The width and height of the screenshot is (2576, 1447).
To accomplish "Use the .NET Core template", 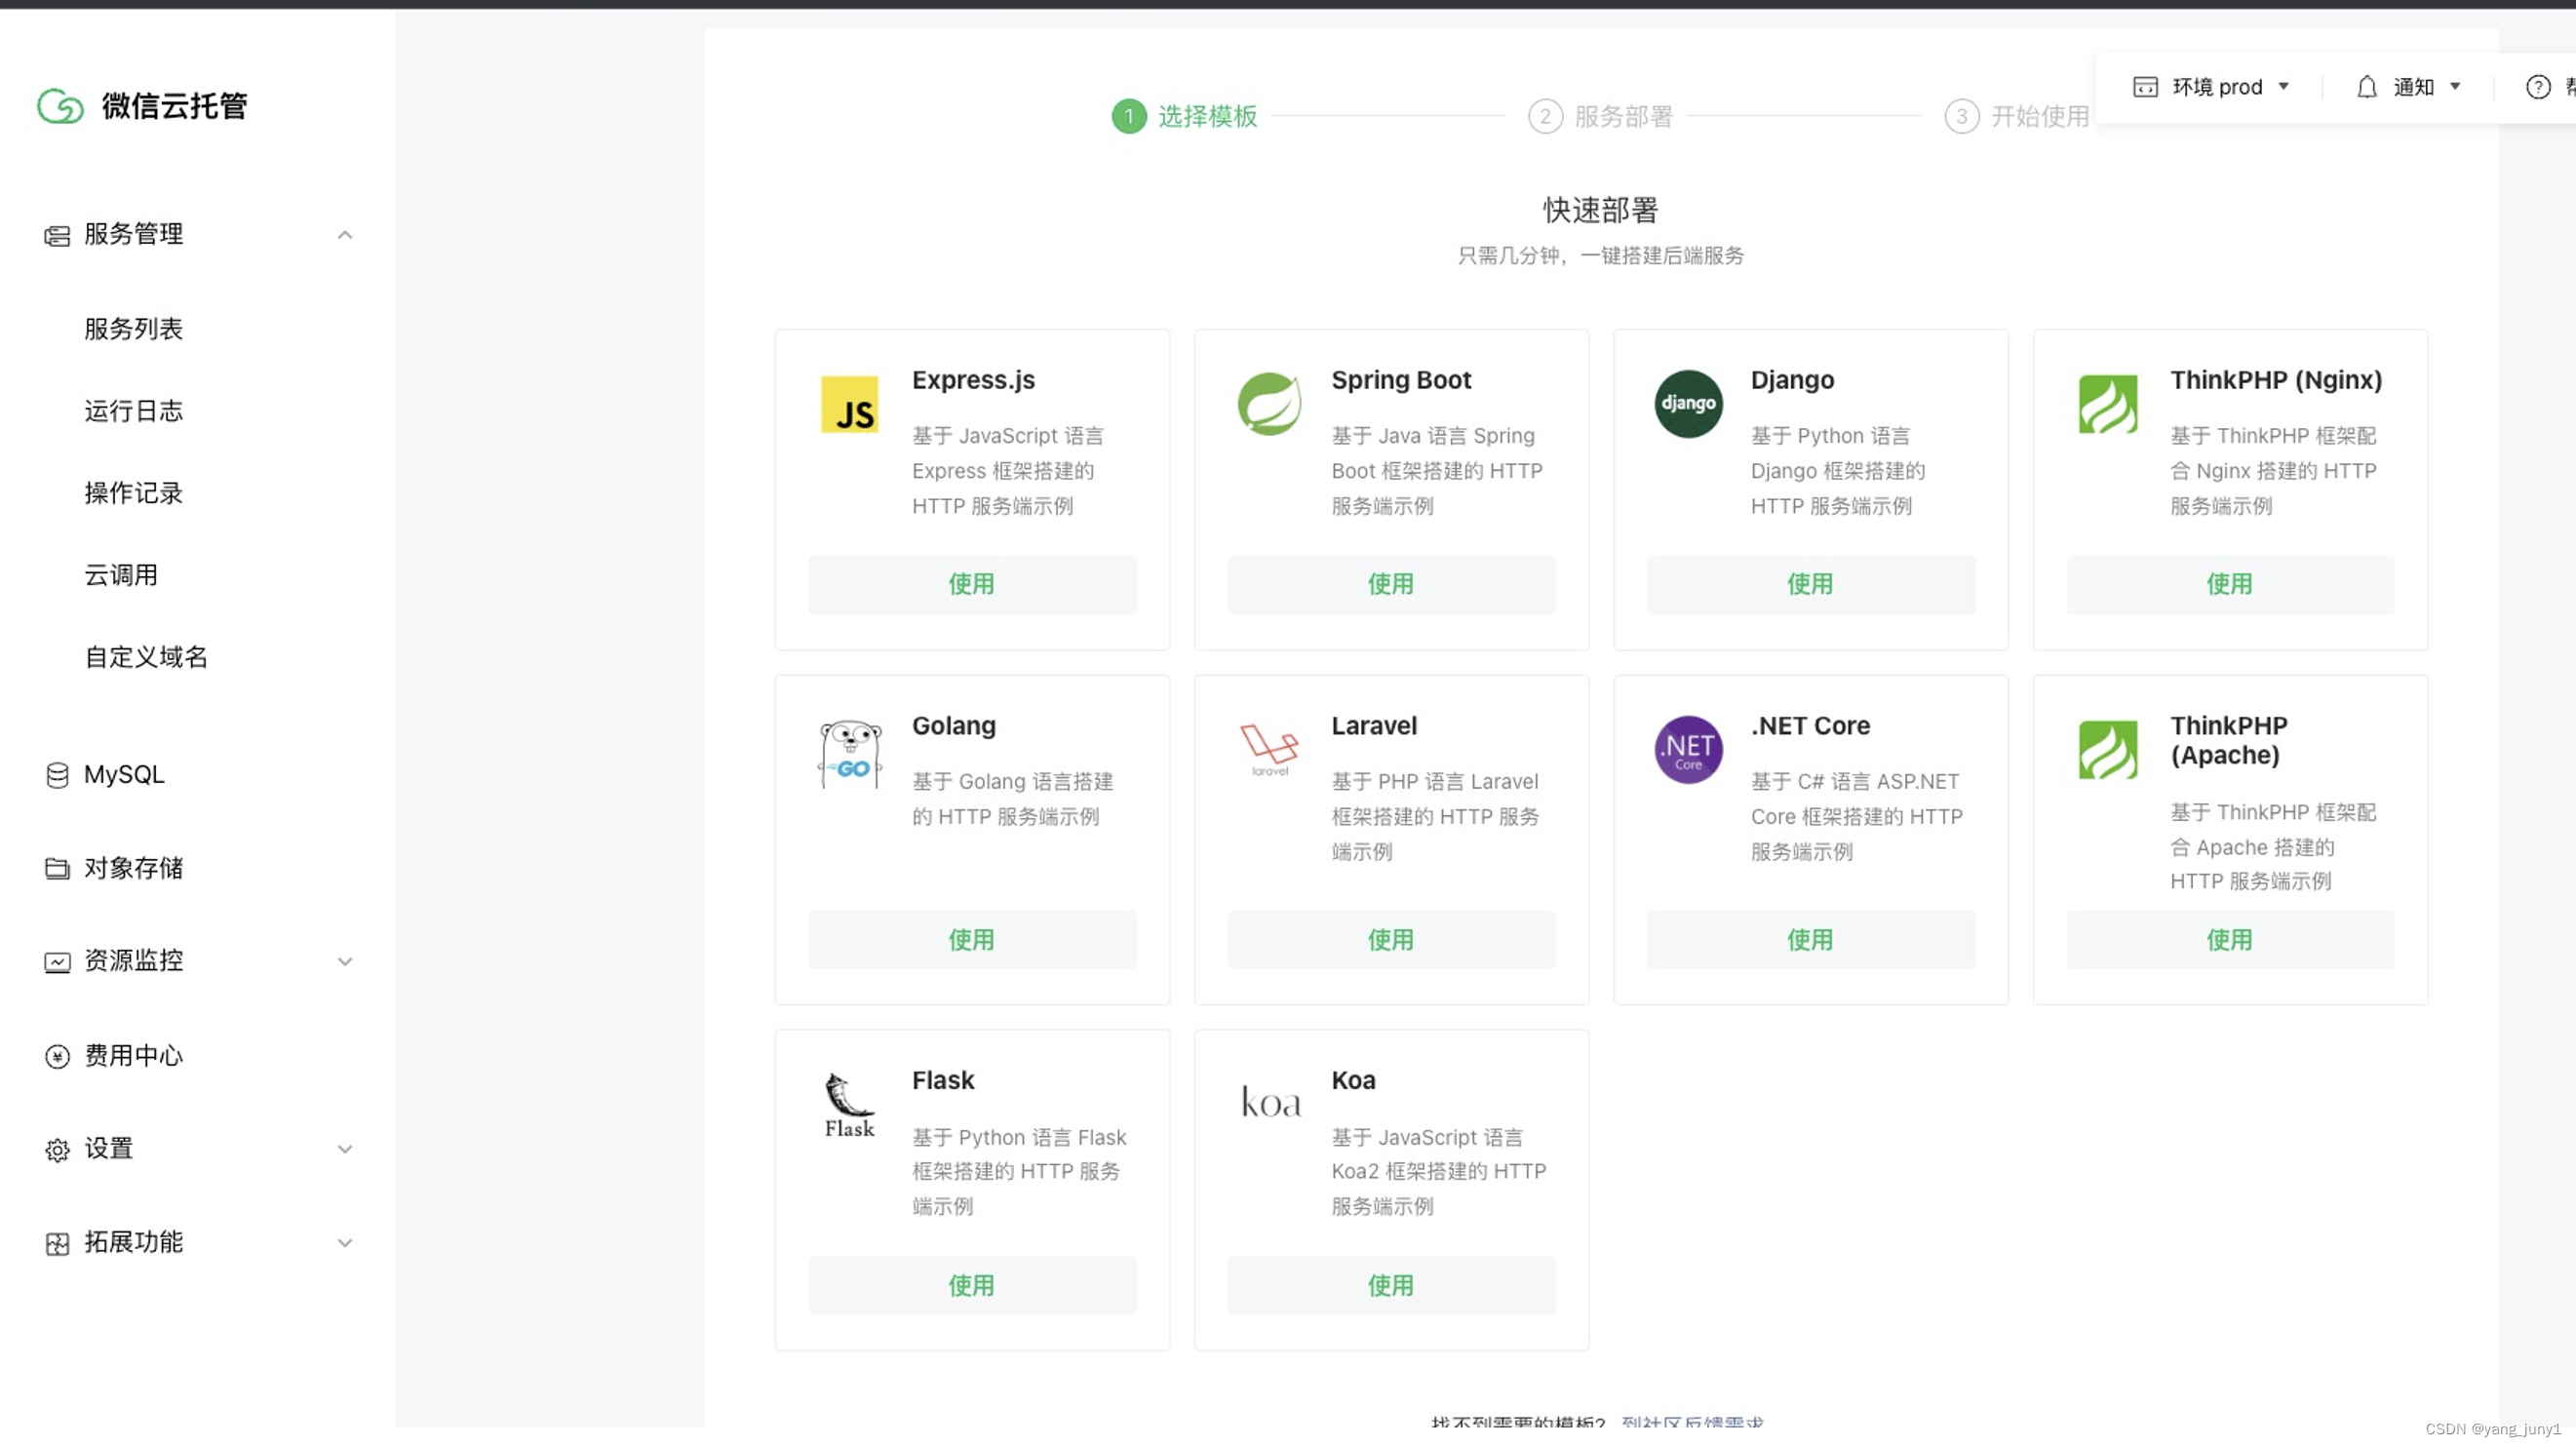I will 1810,939.
